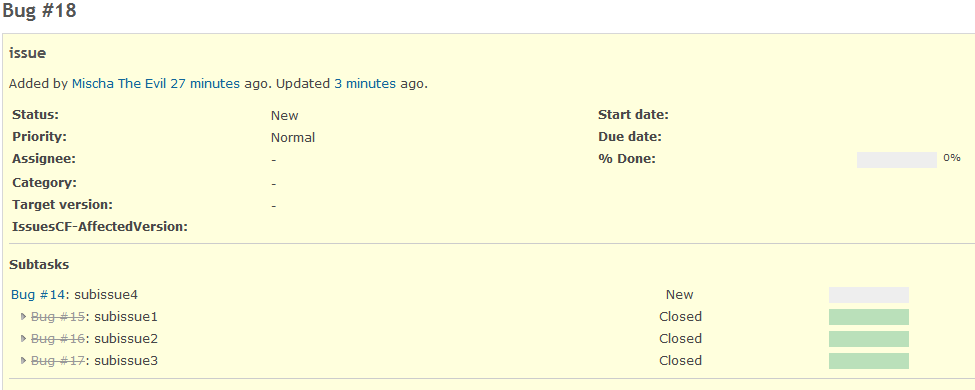
Task: Click the % Done progress bar
Action: coord(897,160)
